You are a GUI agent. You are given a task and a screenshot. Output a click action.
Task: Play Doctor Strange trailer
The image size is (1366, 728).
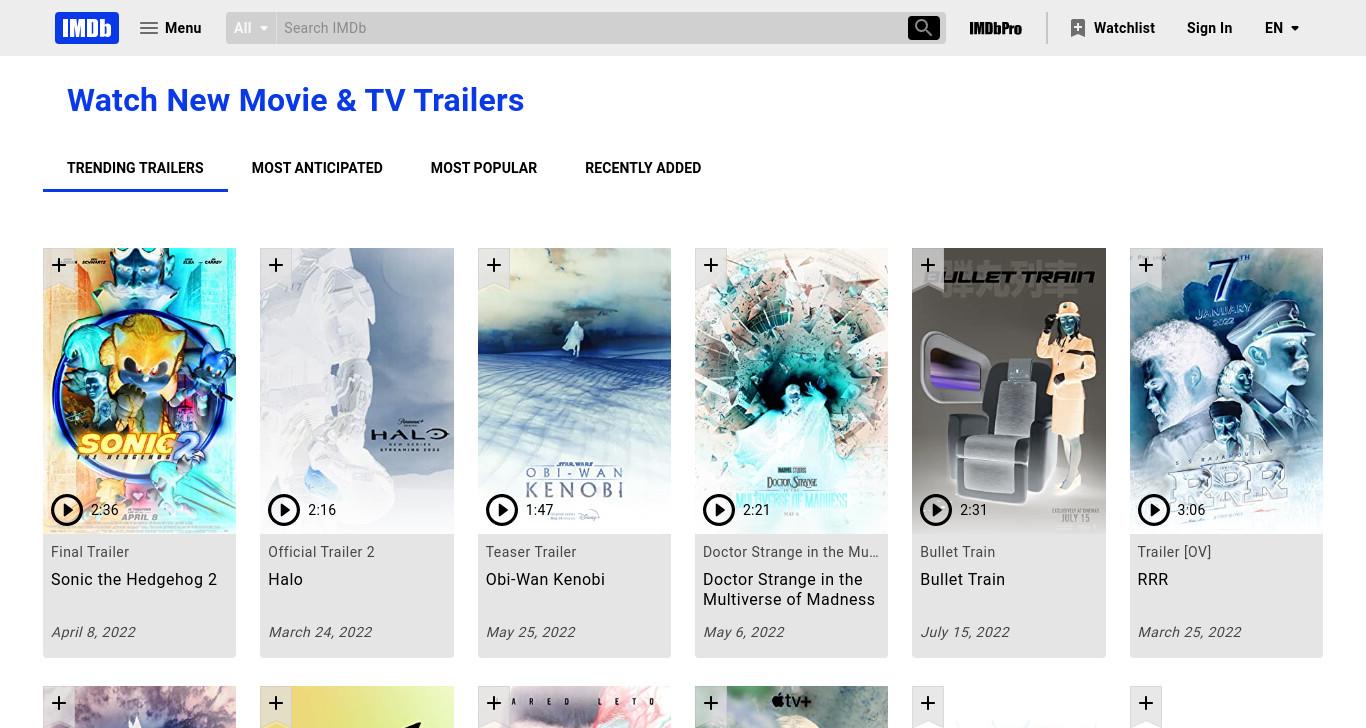click(719, 510)
